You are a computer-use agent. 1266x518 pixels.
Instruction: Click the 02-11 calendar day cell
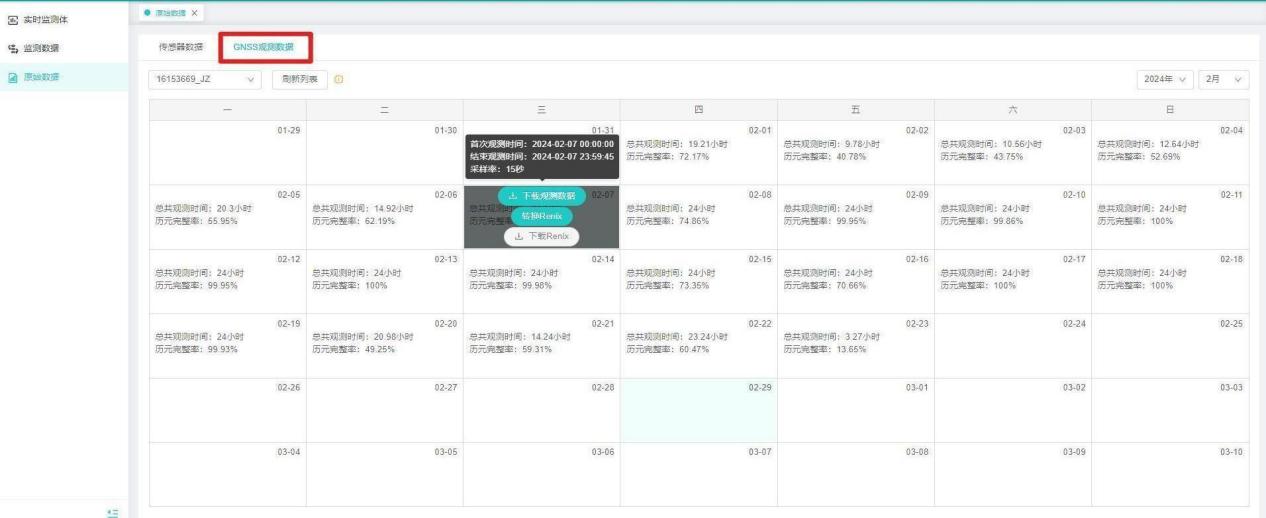click(1169, 216)
